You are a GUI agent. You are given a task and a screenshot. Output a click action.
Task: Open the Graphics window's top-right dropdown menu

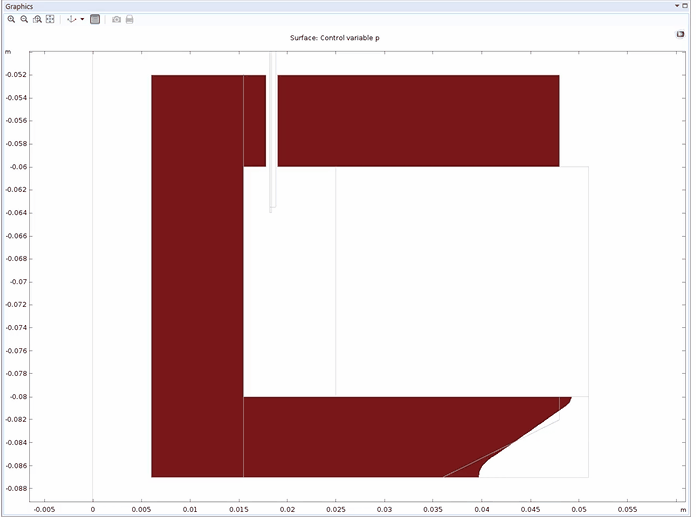click(677, 6)
